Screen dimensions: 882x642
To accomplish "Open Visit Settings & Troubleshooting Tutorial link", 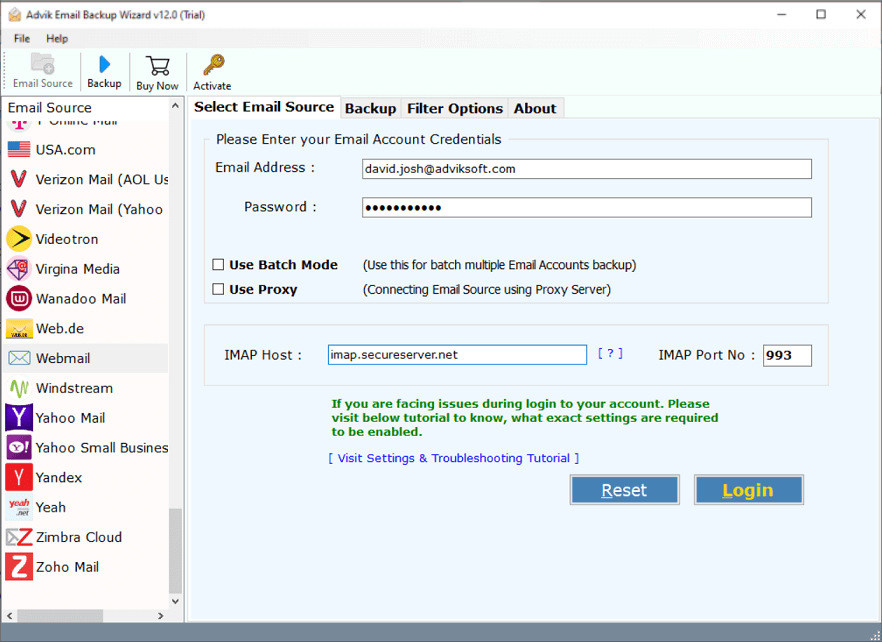I will pyautogui.click(x=454, y=457).
